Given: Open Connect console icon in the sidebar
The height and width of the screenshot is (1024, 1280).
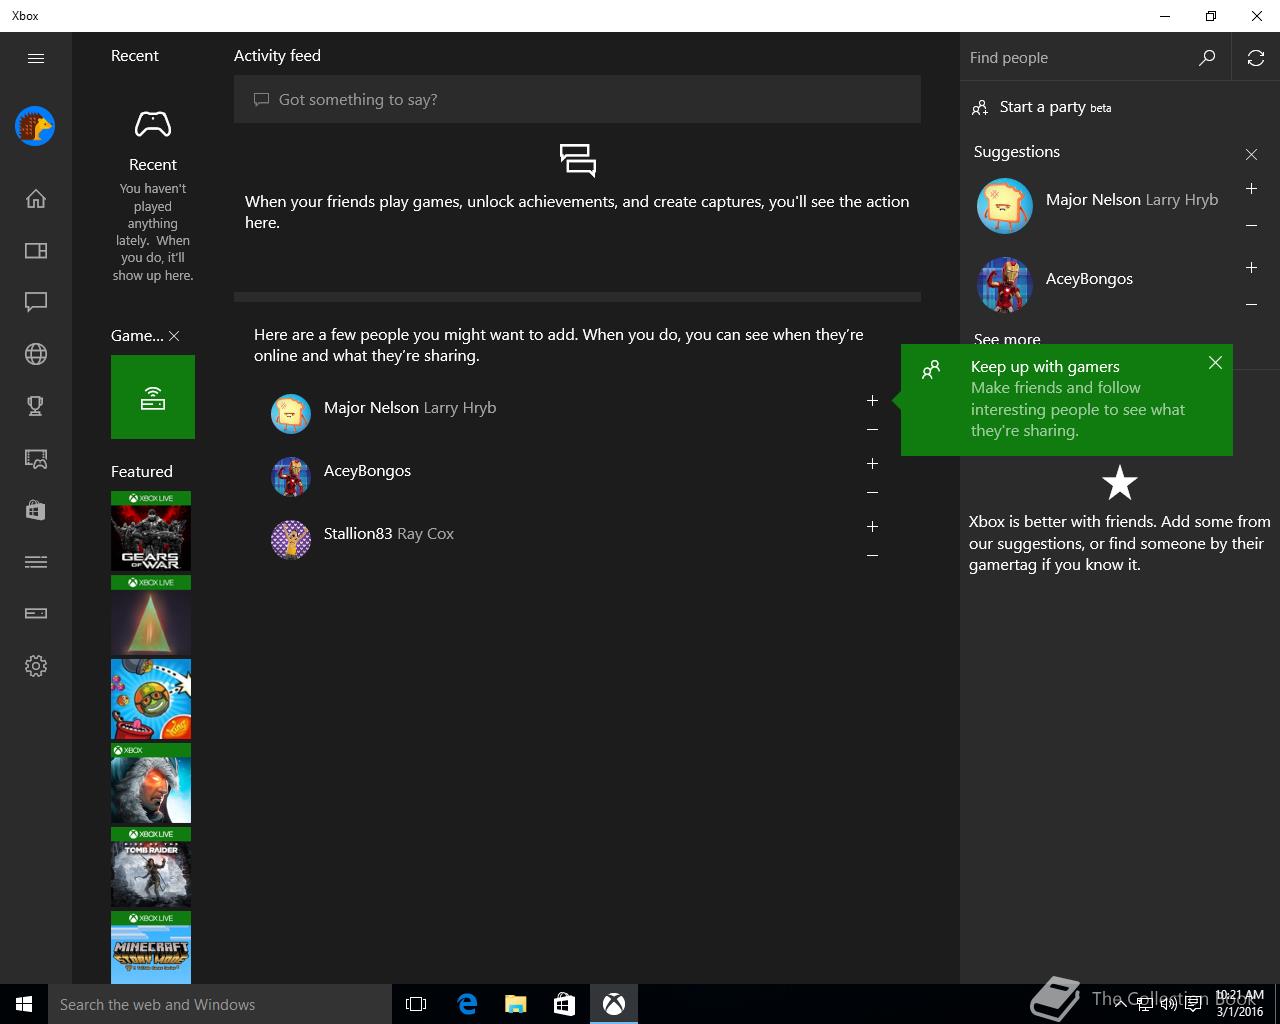Looking at the screenshot, I should click(36, 614).
